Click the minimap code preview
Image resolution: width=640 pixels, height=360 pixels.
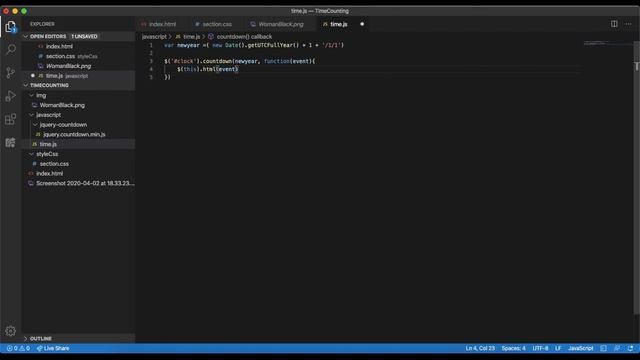pos(596,43)
